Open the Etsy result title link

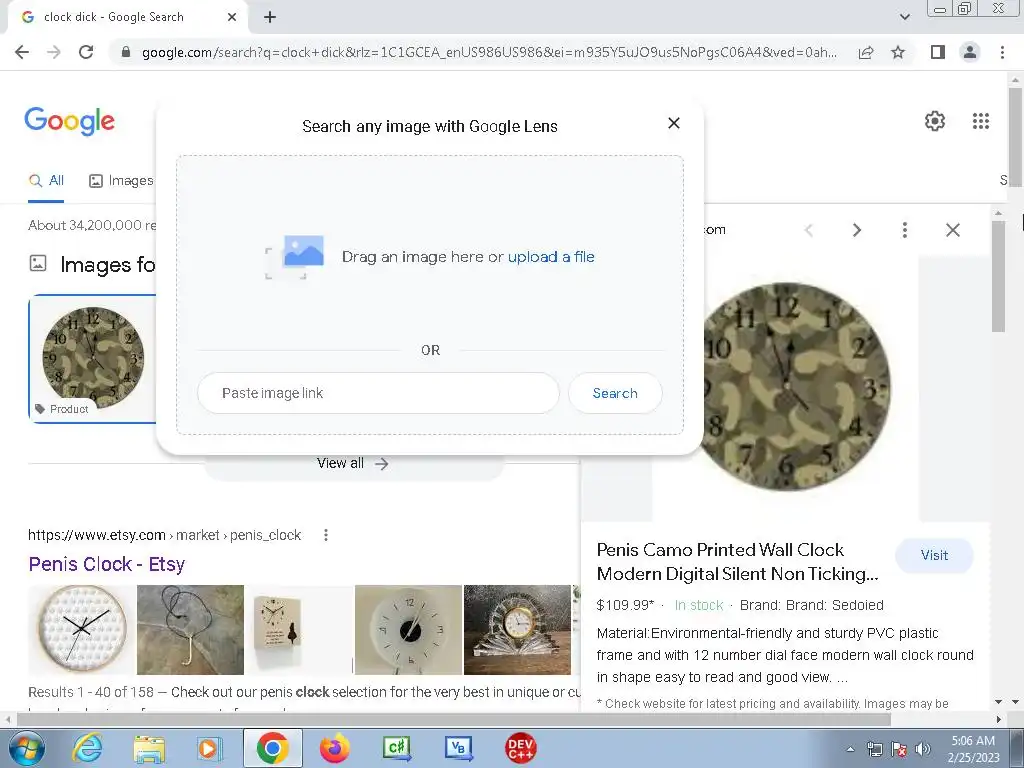click(x=106, y=564)
